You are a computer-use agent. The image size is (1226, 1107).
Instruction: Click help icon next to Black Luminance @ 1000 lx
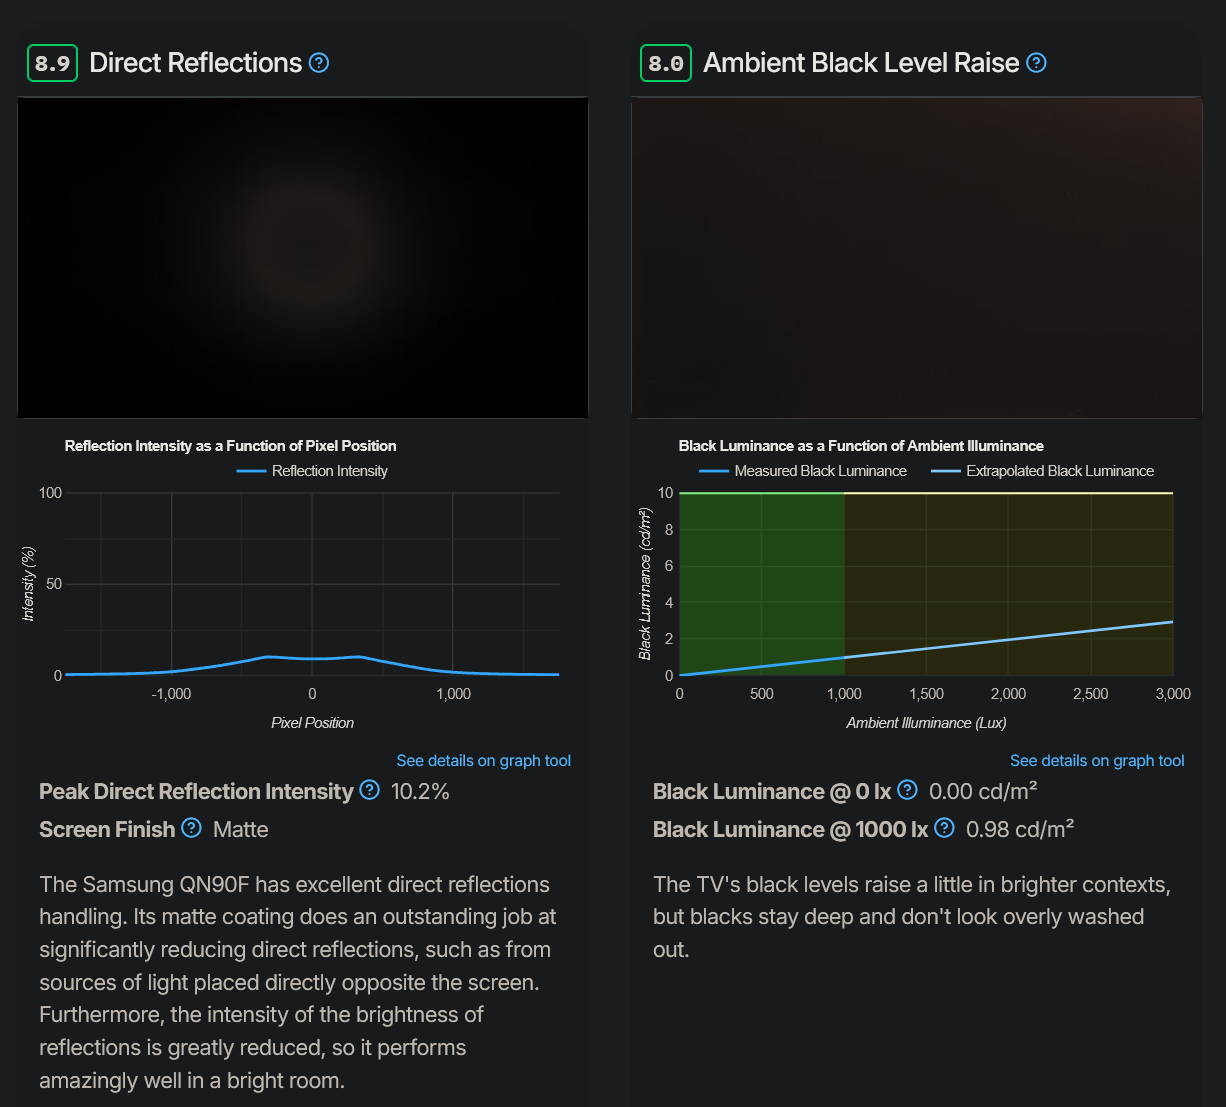click(944, 828)
